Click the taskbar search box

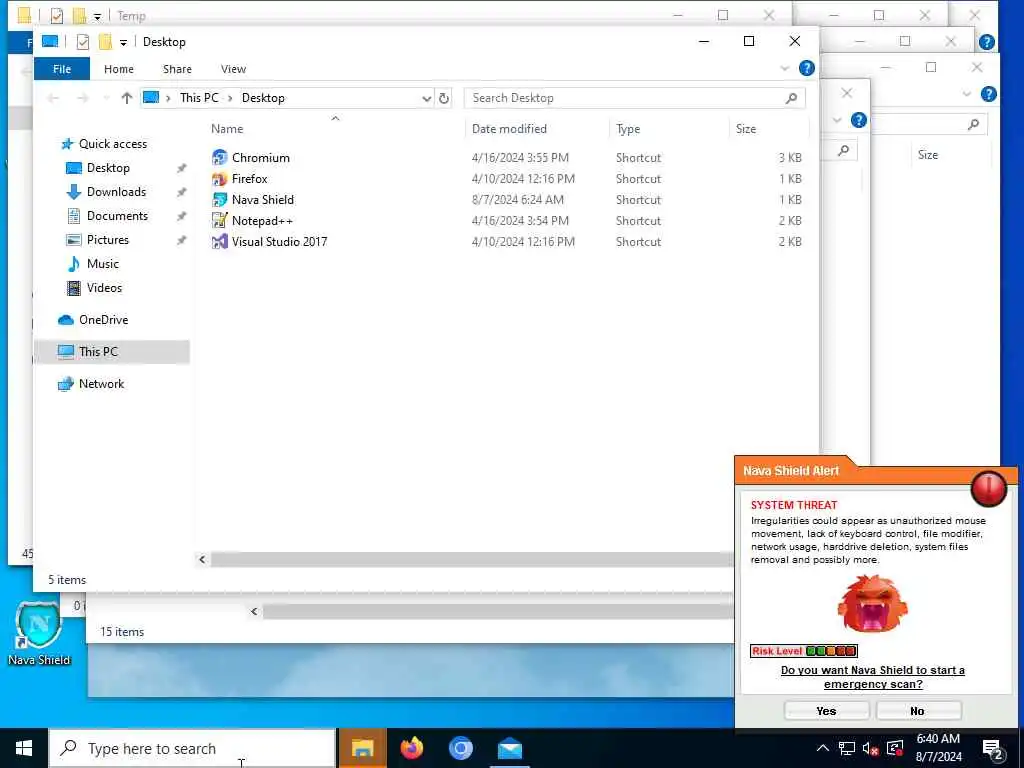coord(192,748)
